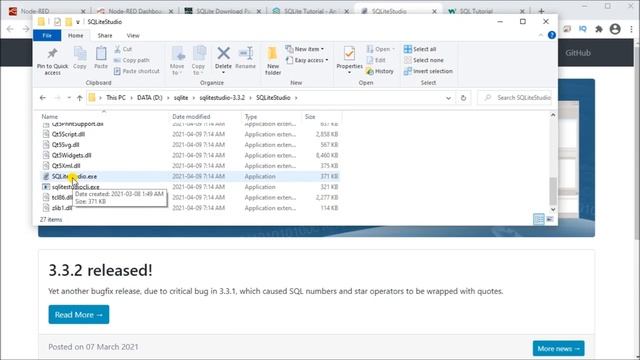Screen dimensions: 640x360
Task: Click the Cut command
Action: pos(123,49)
